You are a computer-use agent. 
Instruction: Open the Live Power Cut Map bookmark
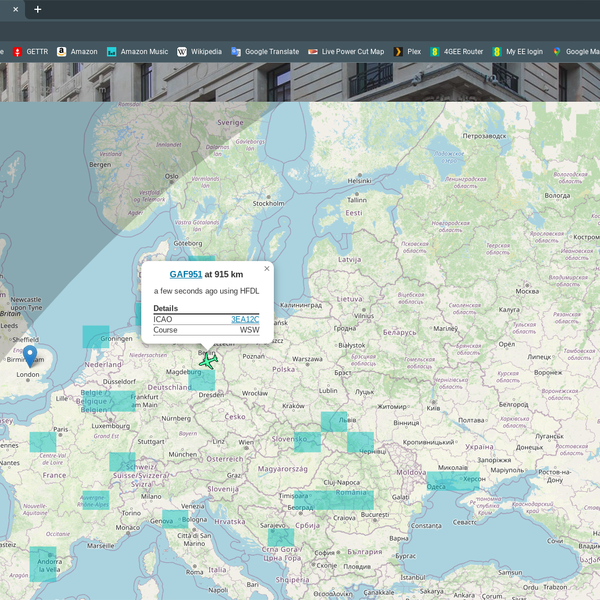click(x=346, y=51)
